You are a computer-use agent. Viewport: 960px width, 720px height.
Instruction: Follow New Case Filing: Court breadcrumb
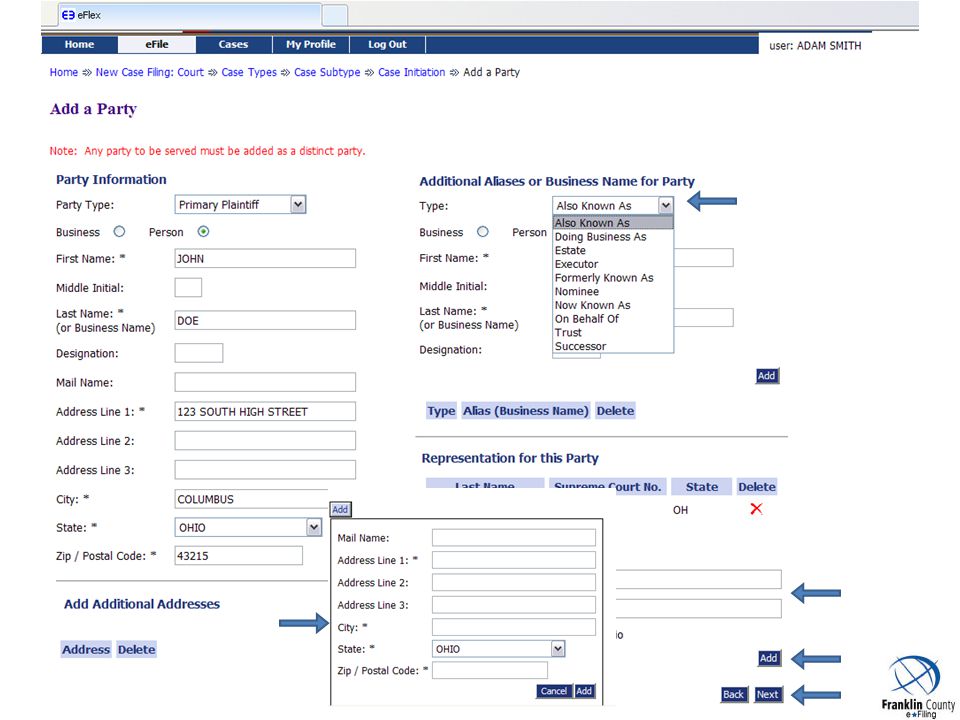tap(149, 72)
